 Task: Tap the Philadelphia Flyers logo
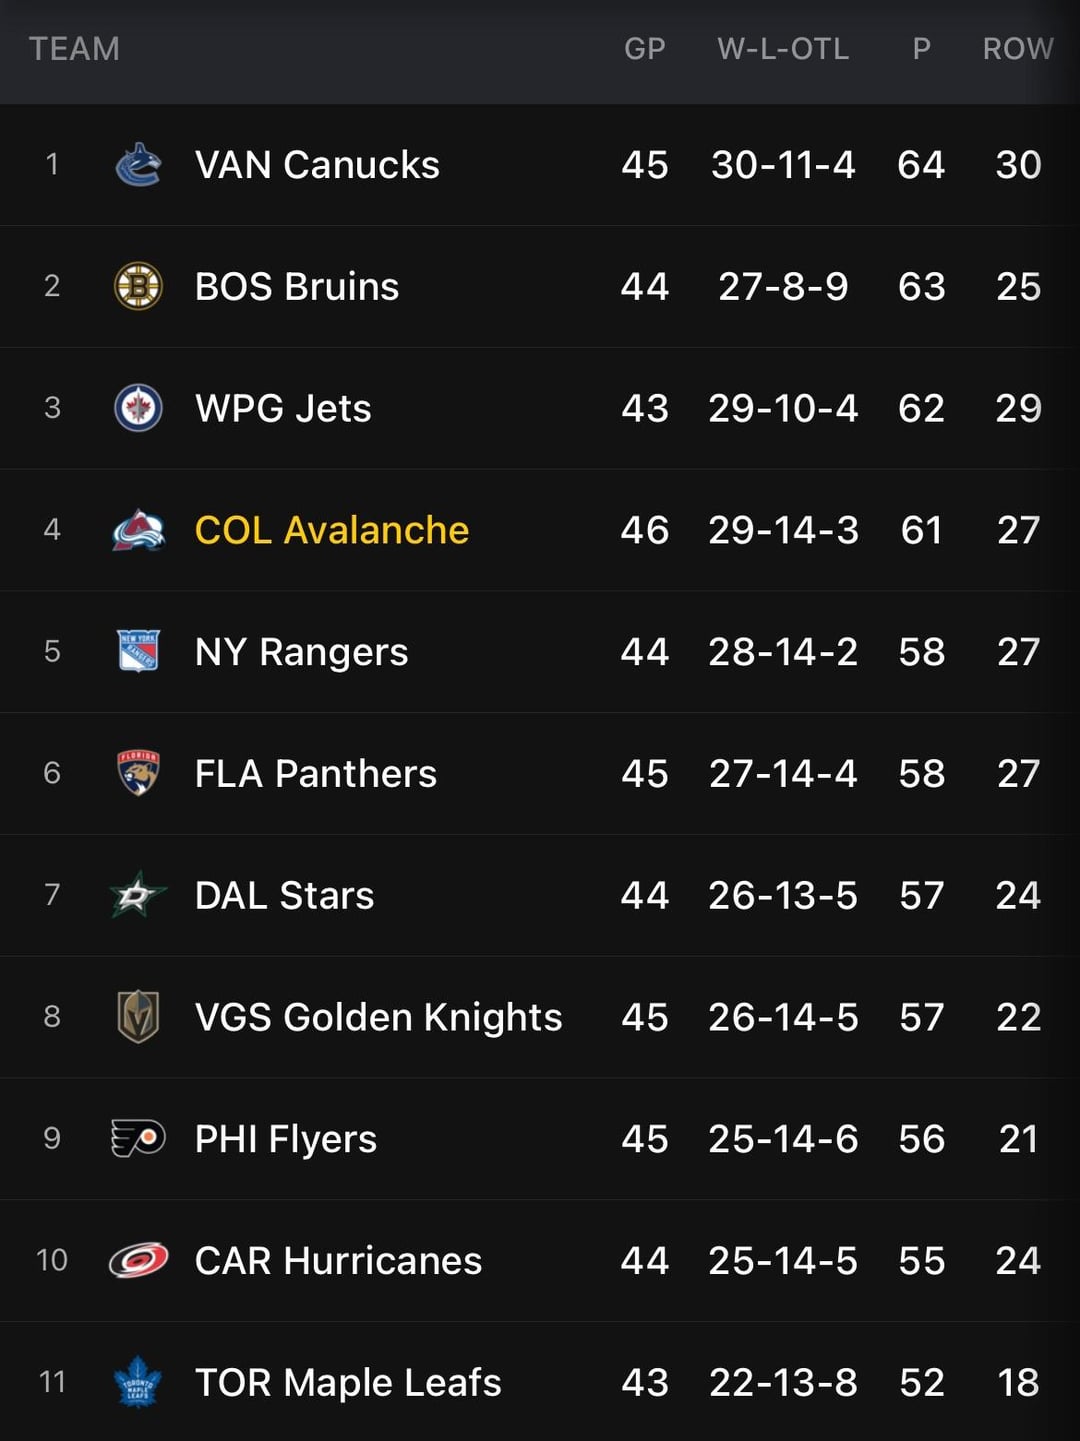click(138, 1139)
